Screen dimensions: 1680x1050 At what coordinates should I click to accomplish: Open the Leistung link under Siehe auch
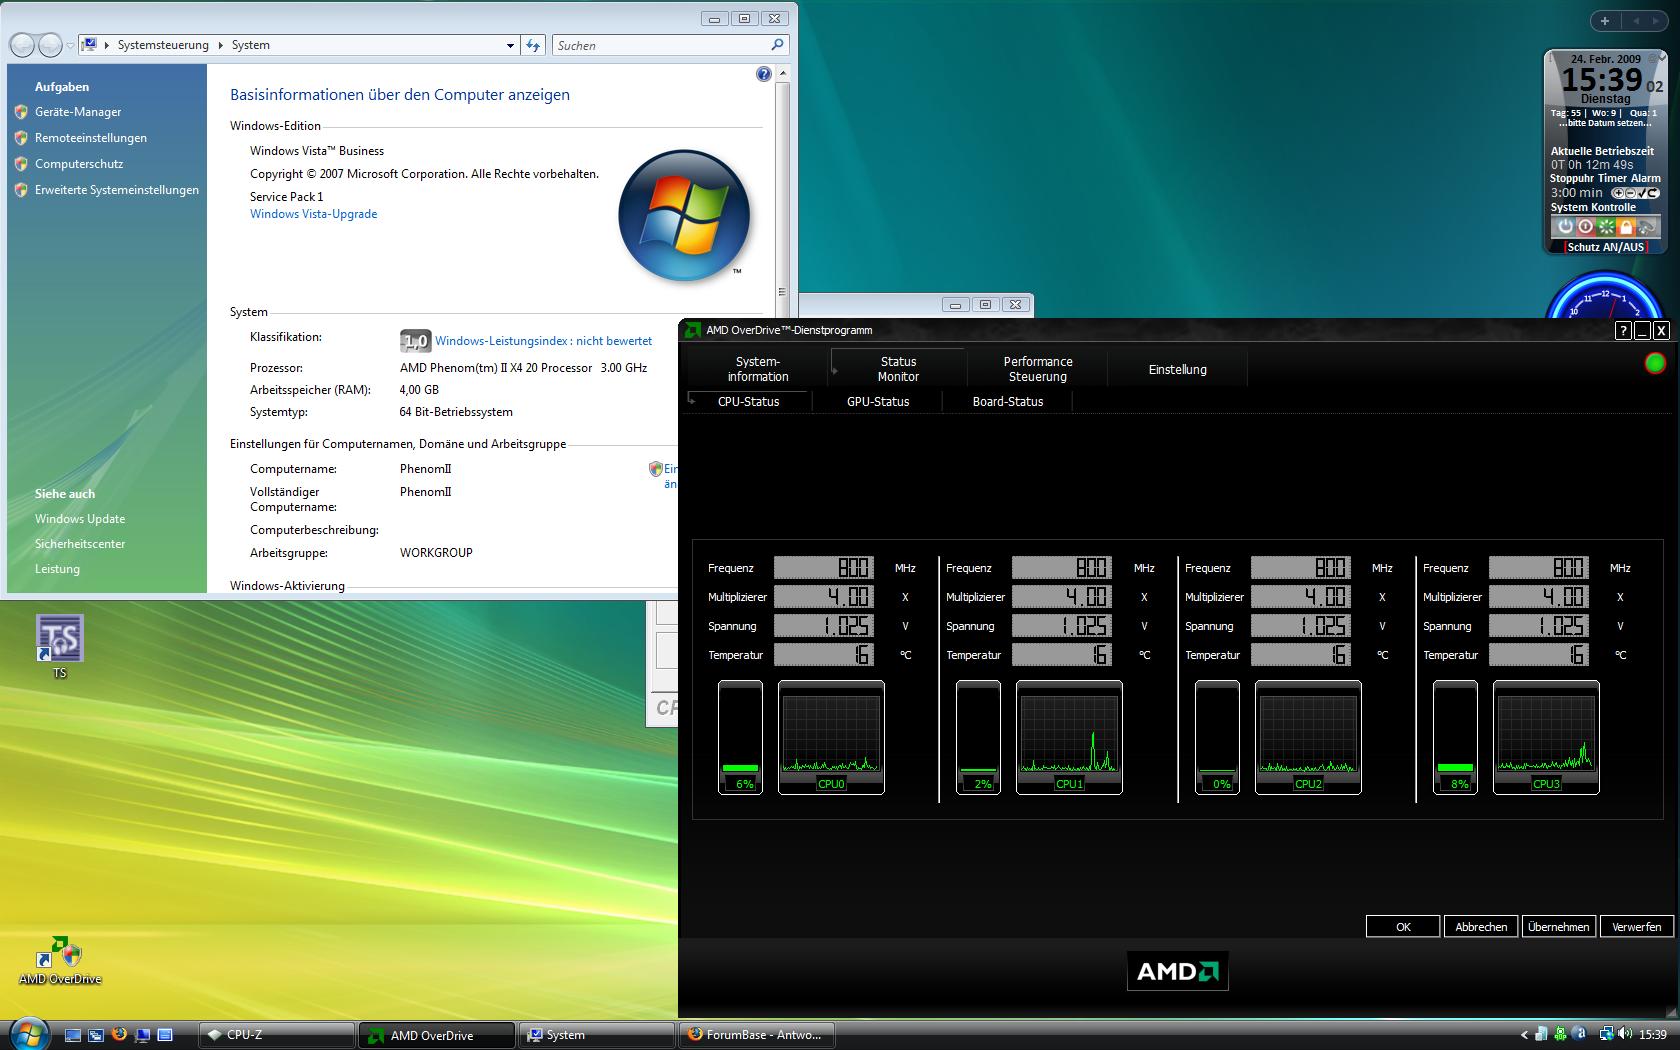pos(57,569)
